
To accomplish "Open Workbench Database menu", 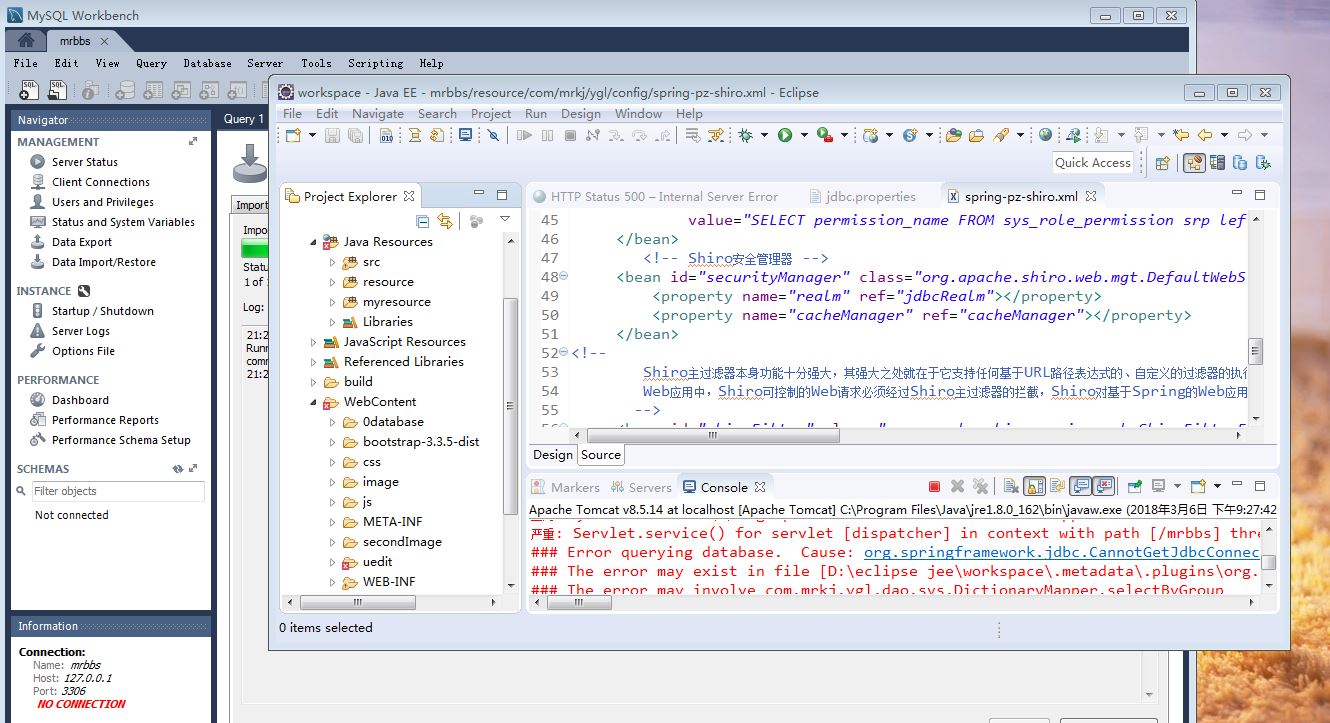I will coord(207,63).
